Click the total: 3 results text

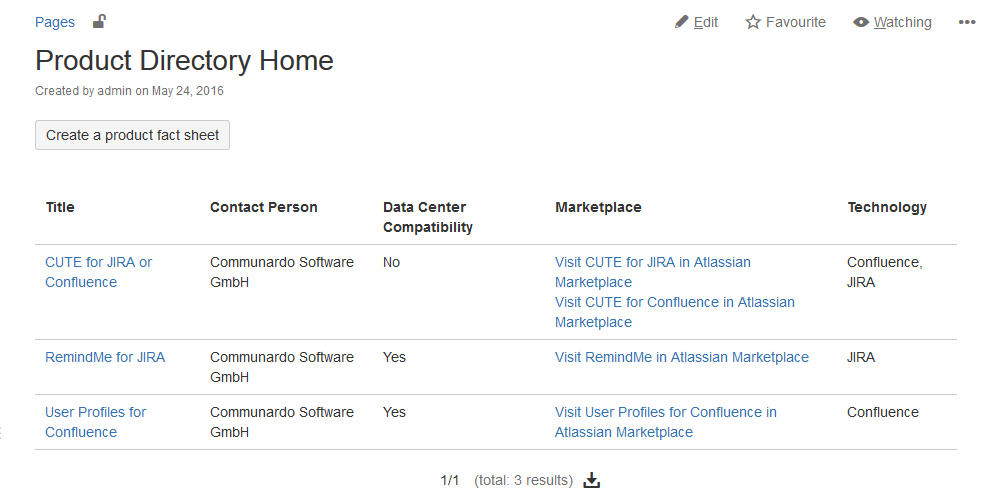click(x=524, y=481)
